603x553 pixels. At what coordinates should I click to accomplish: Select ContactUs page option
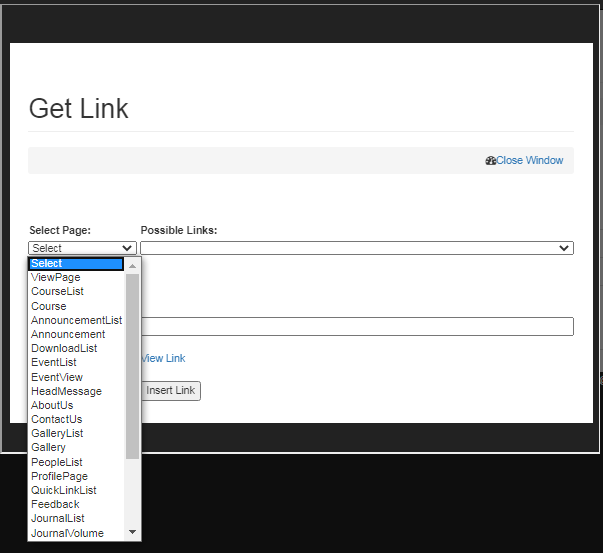coord(56,419)
